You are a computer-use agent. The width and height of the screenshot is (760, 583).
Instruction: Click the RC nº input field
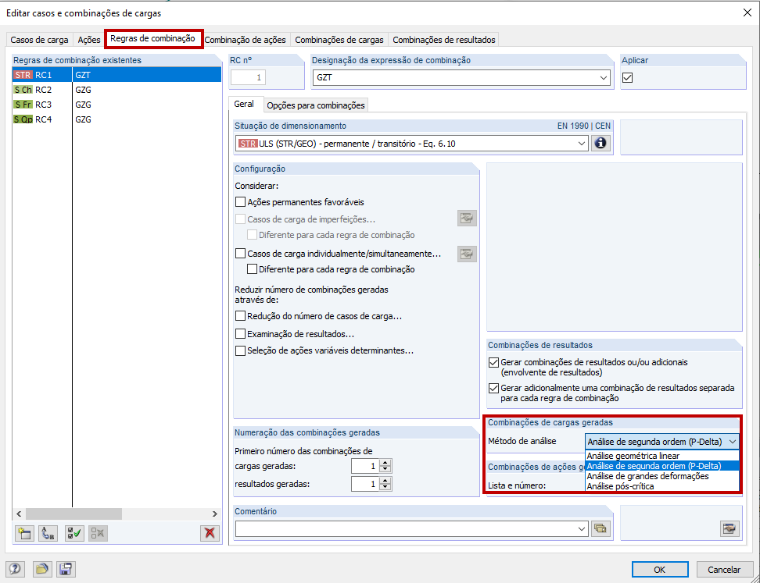point(248,77)
